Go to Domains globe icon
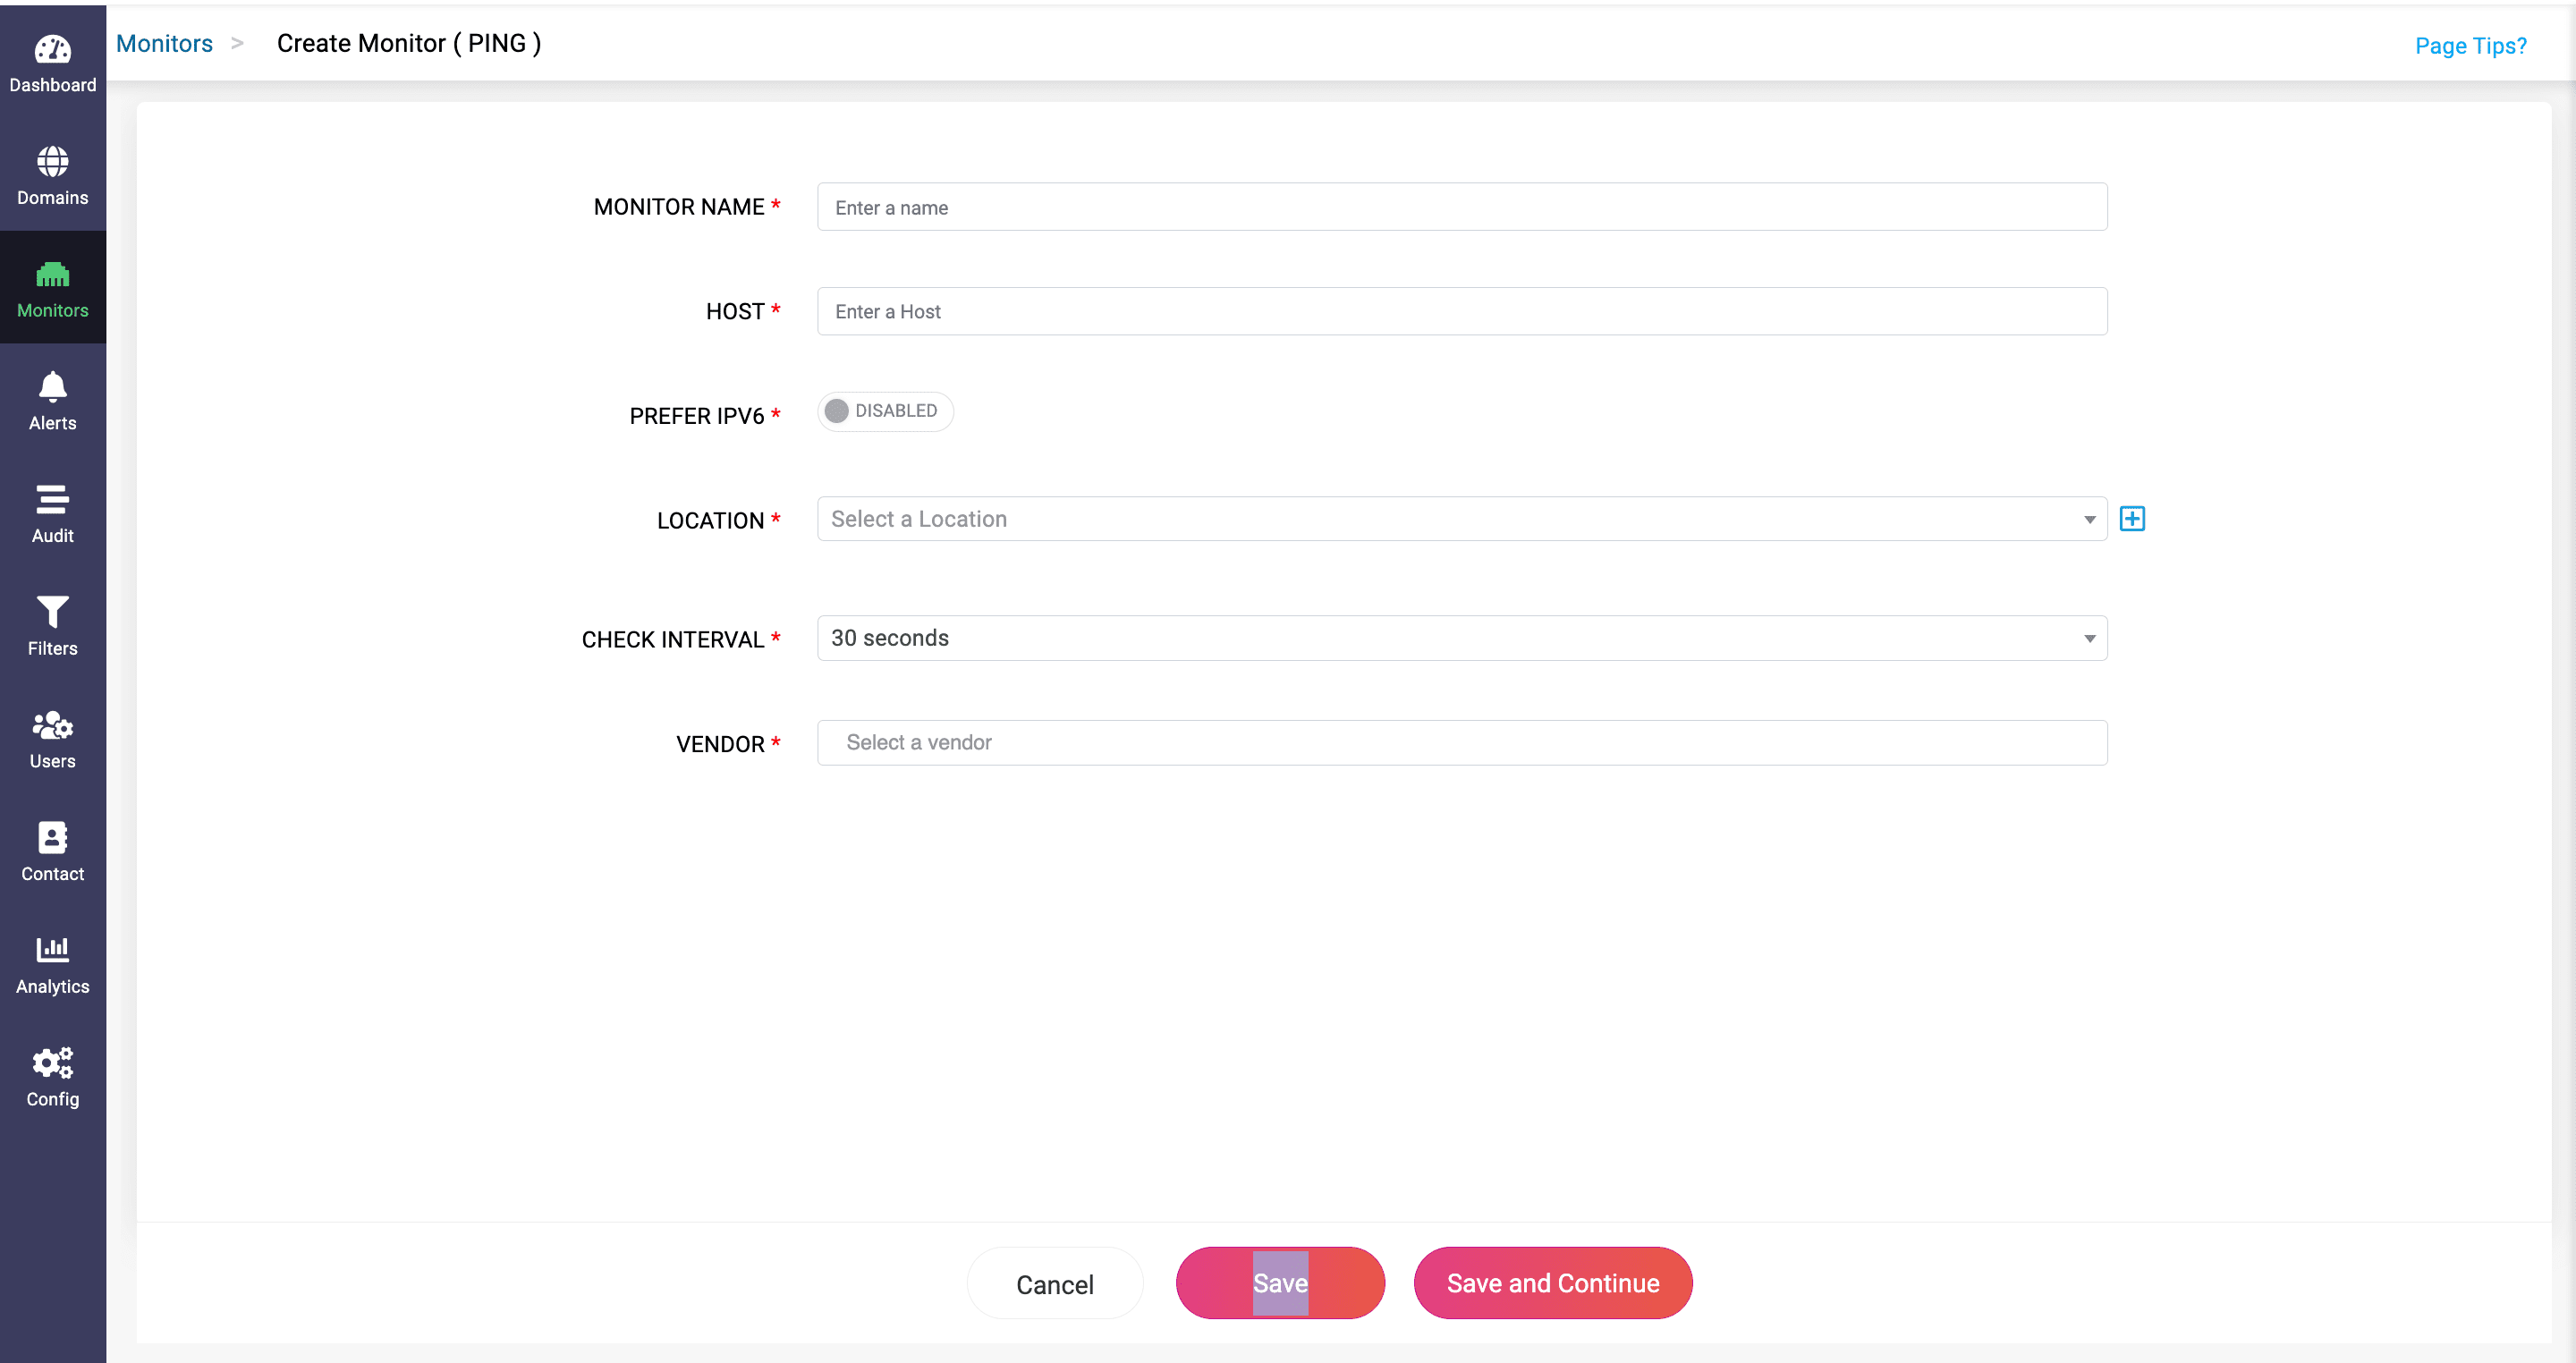Viewport: 2576px width, 1363px height. 52,162
